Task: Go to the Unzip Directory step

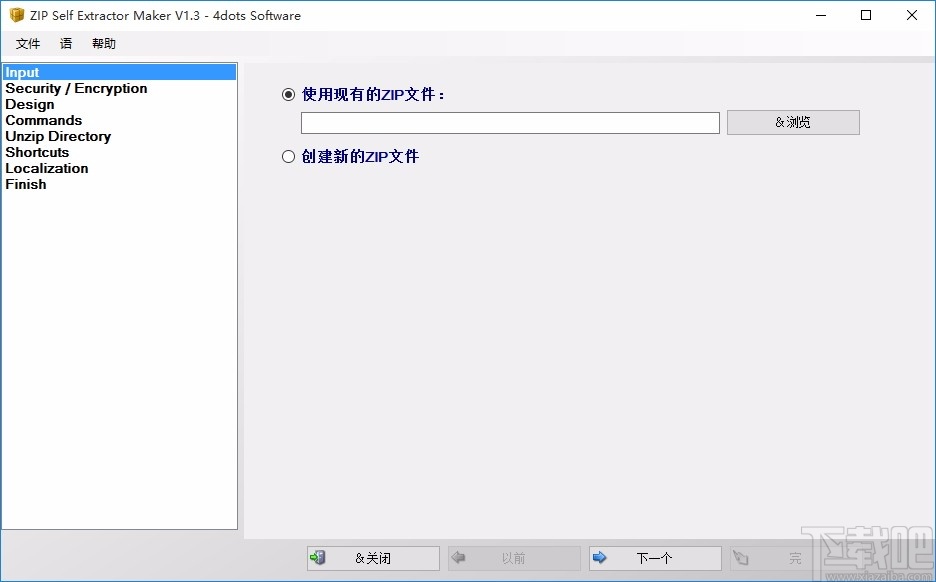Action: pyautogui.click(x=57, y=136)
